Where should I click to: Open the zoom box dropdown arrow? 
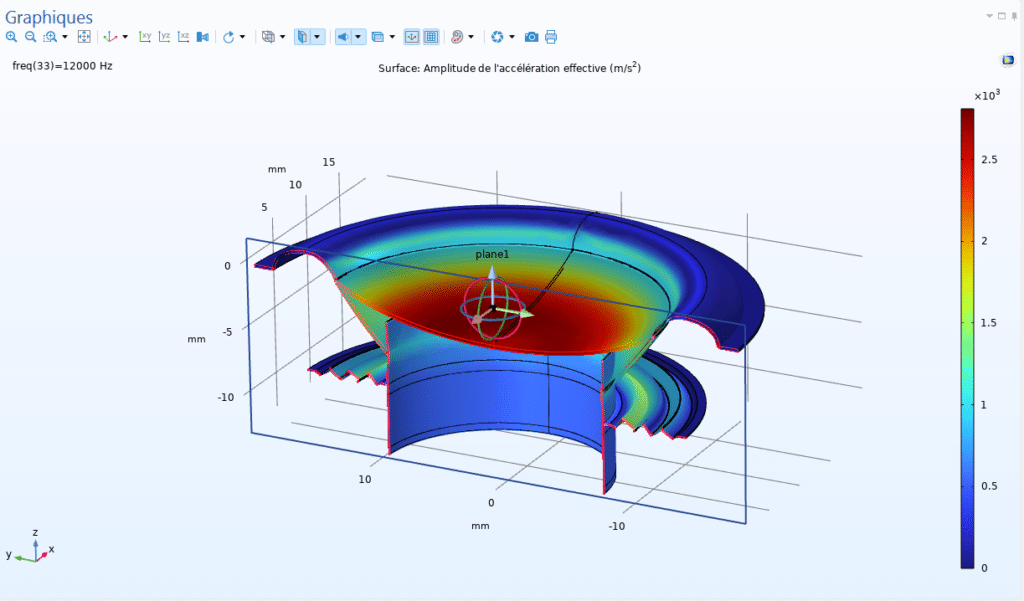65,37
